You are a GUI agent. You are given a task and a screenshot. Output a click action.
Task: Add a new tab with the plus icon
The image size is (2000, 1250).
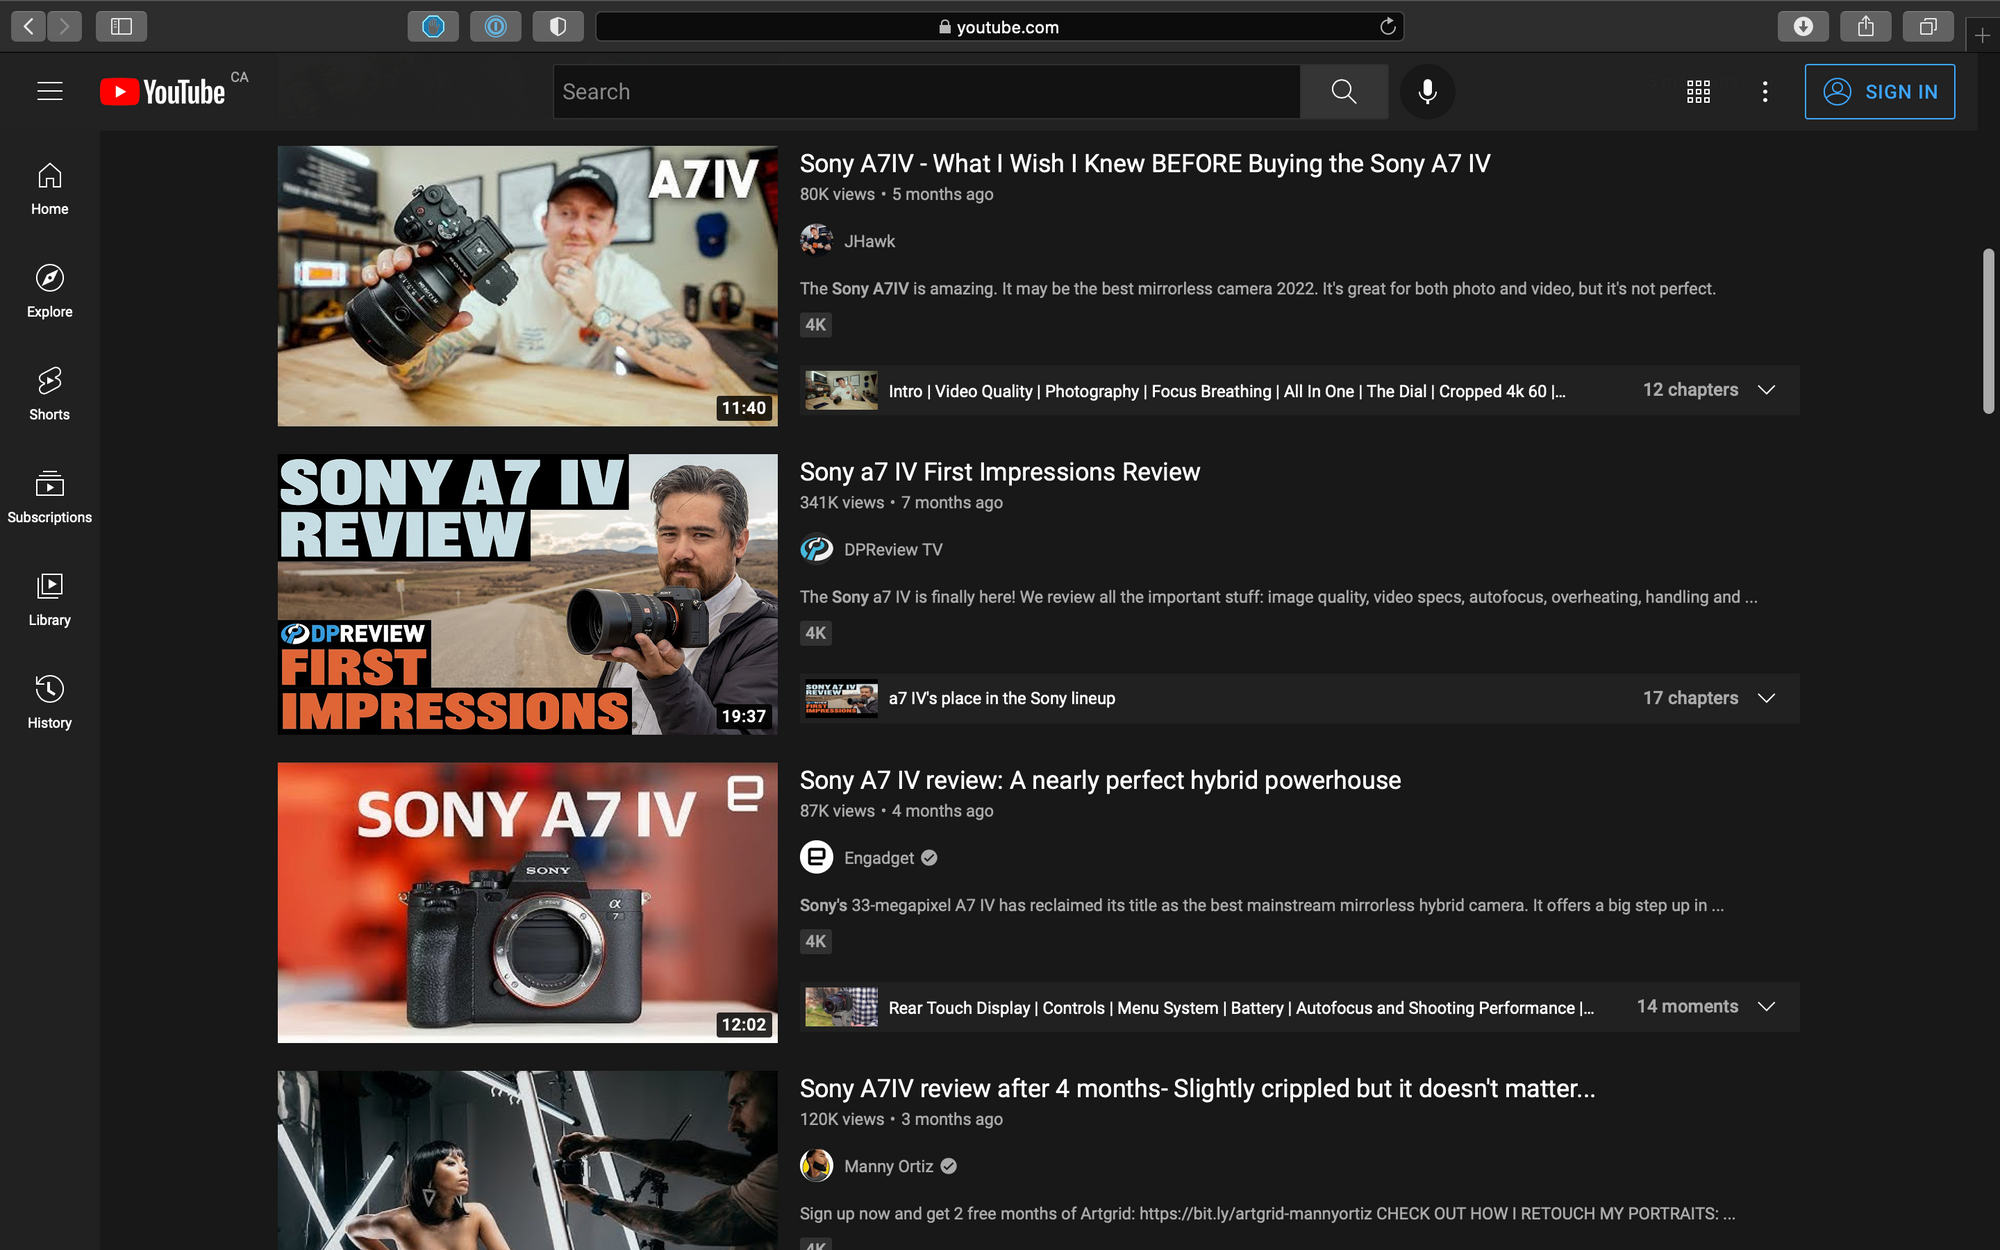point(1982,36)
